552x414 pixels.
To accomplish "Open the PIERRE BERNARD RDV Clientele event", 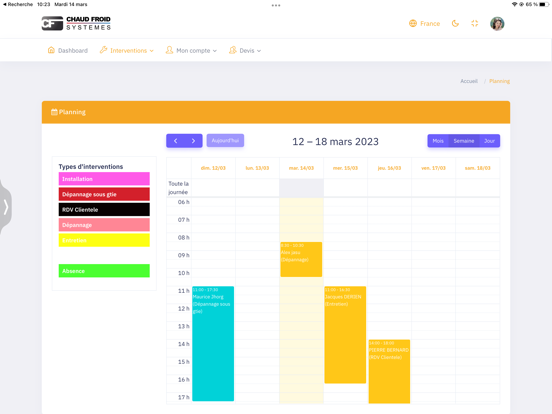I will (x=389, y=371).
